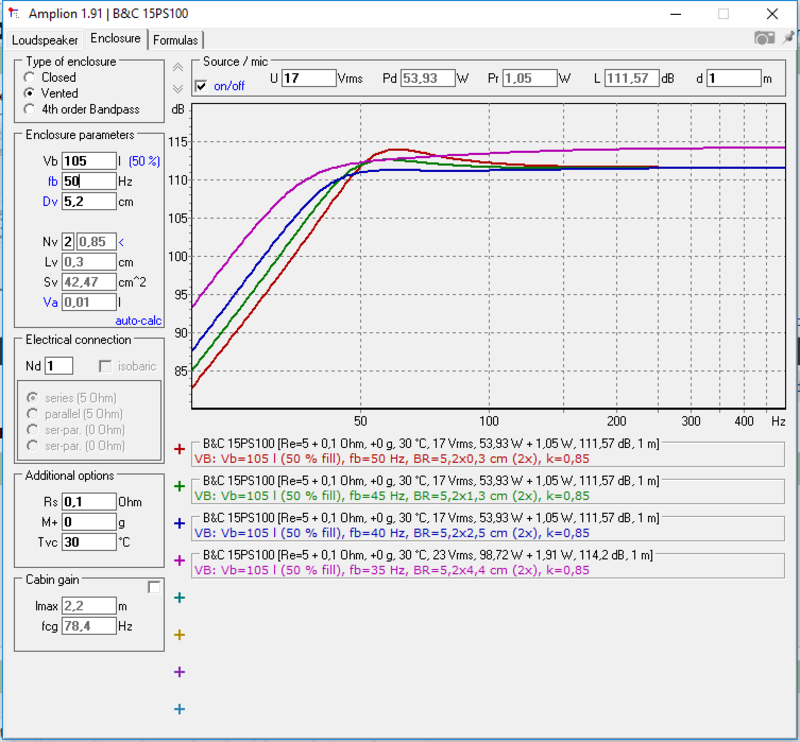Click the blue Va label
This screenshot has width=800, height=742.
(x=50, y=303)
